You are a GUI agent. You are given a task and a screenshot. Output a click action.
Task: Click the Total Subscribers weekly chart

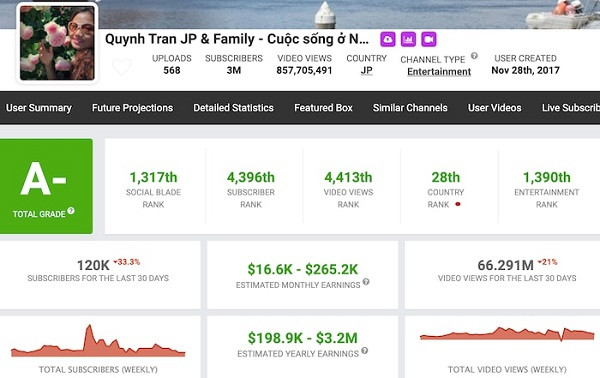click(x=98, y=341)
